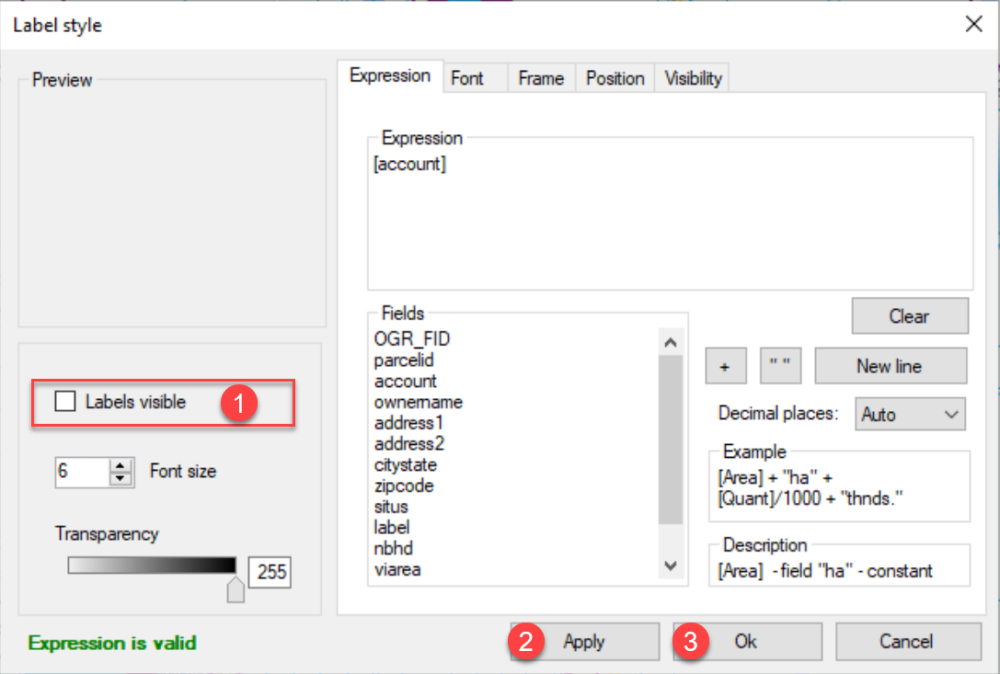1000x674 pixels.
Task: Clear the expression field
Action: [x=909, y=315]
